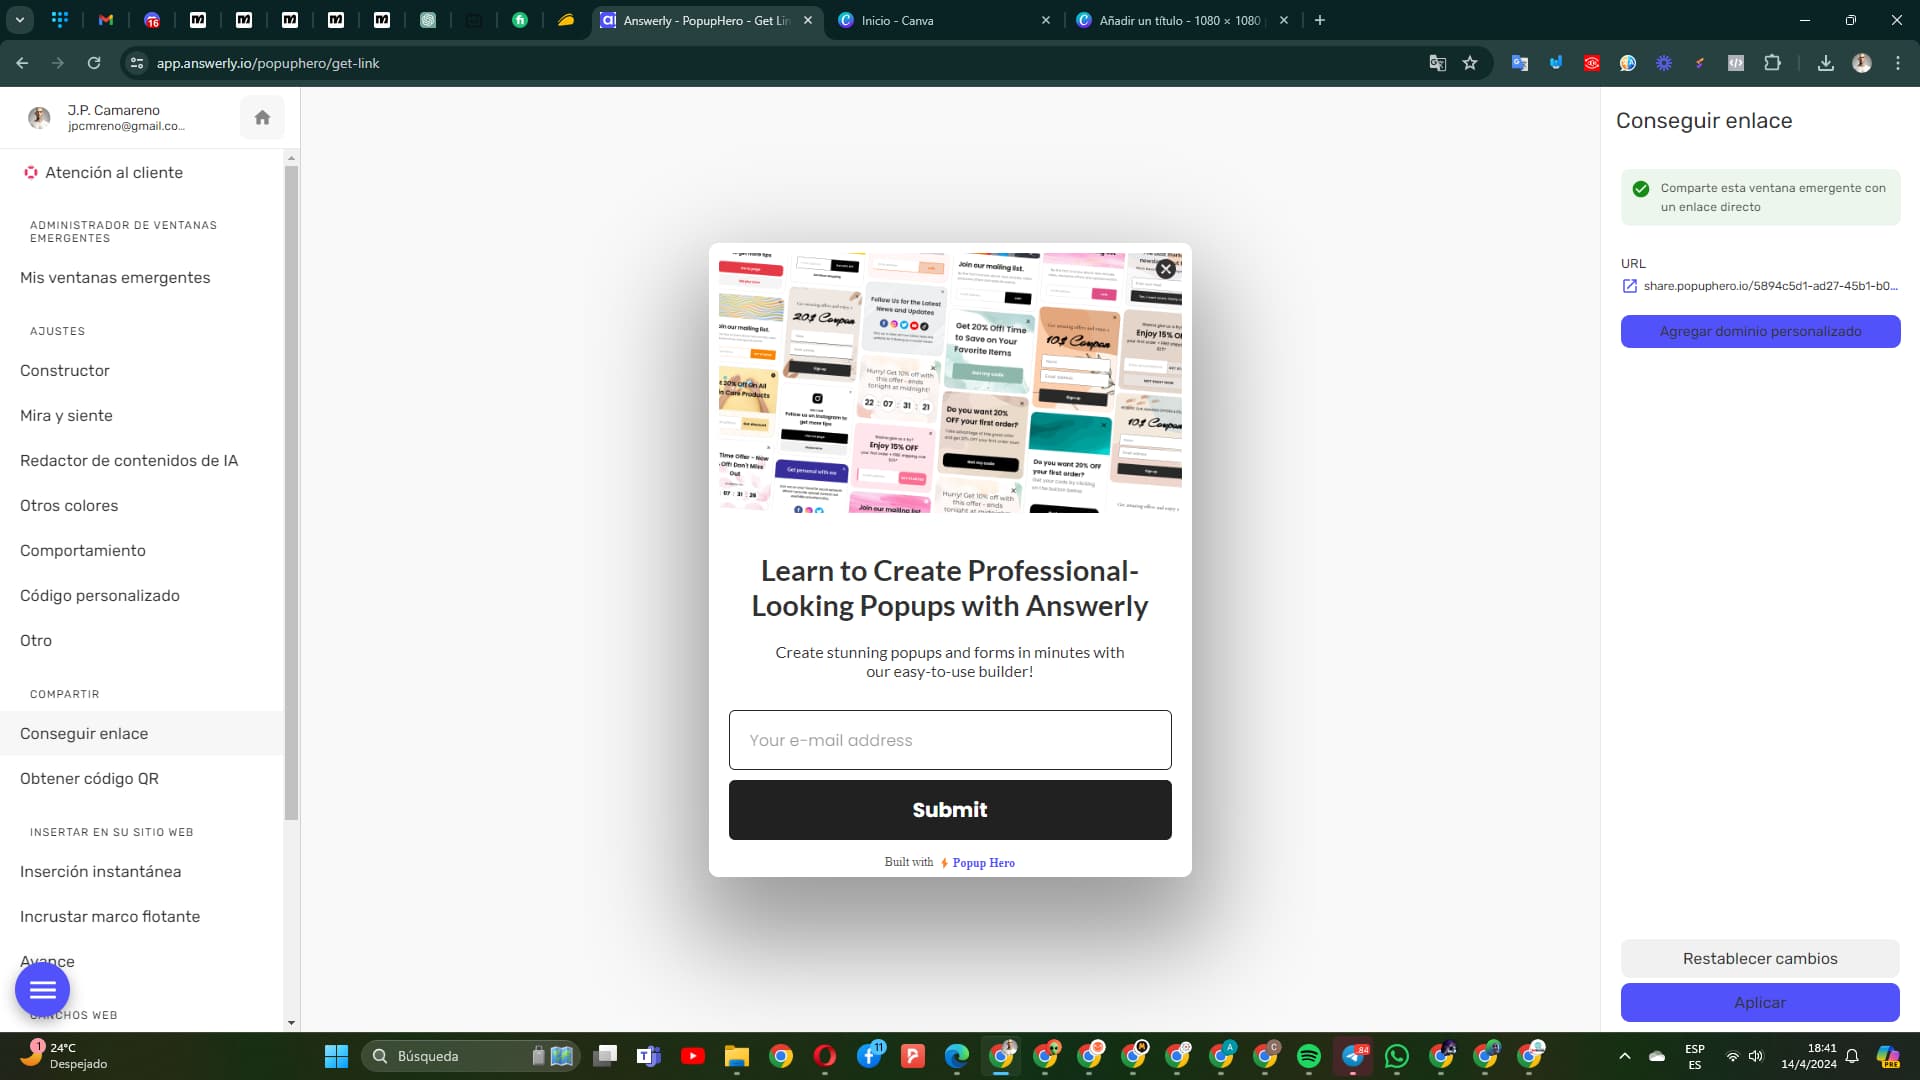Click the sidebar scroll down arrow
This screenshot has width=1920, height=1080.
click(x=291, y=1023)
